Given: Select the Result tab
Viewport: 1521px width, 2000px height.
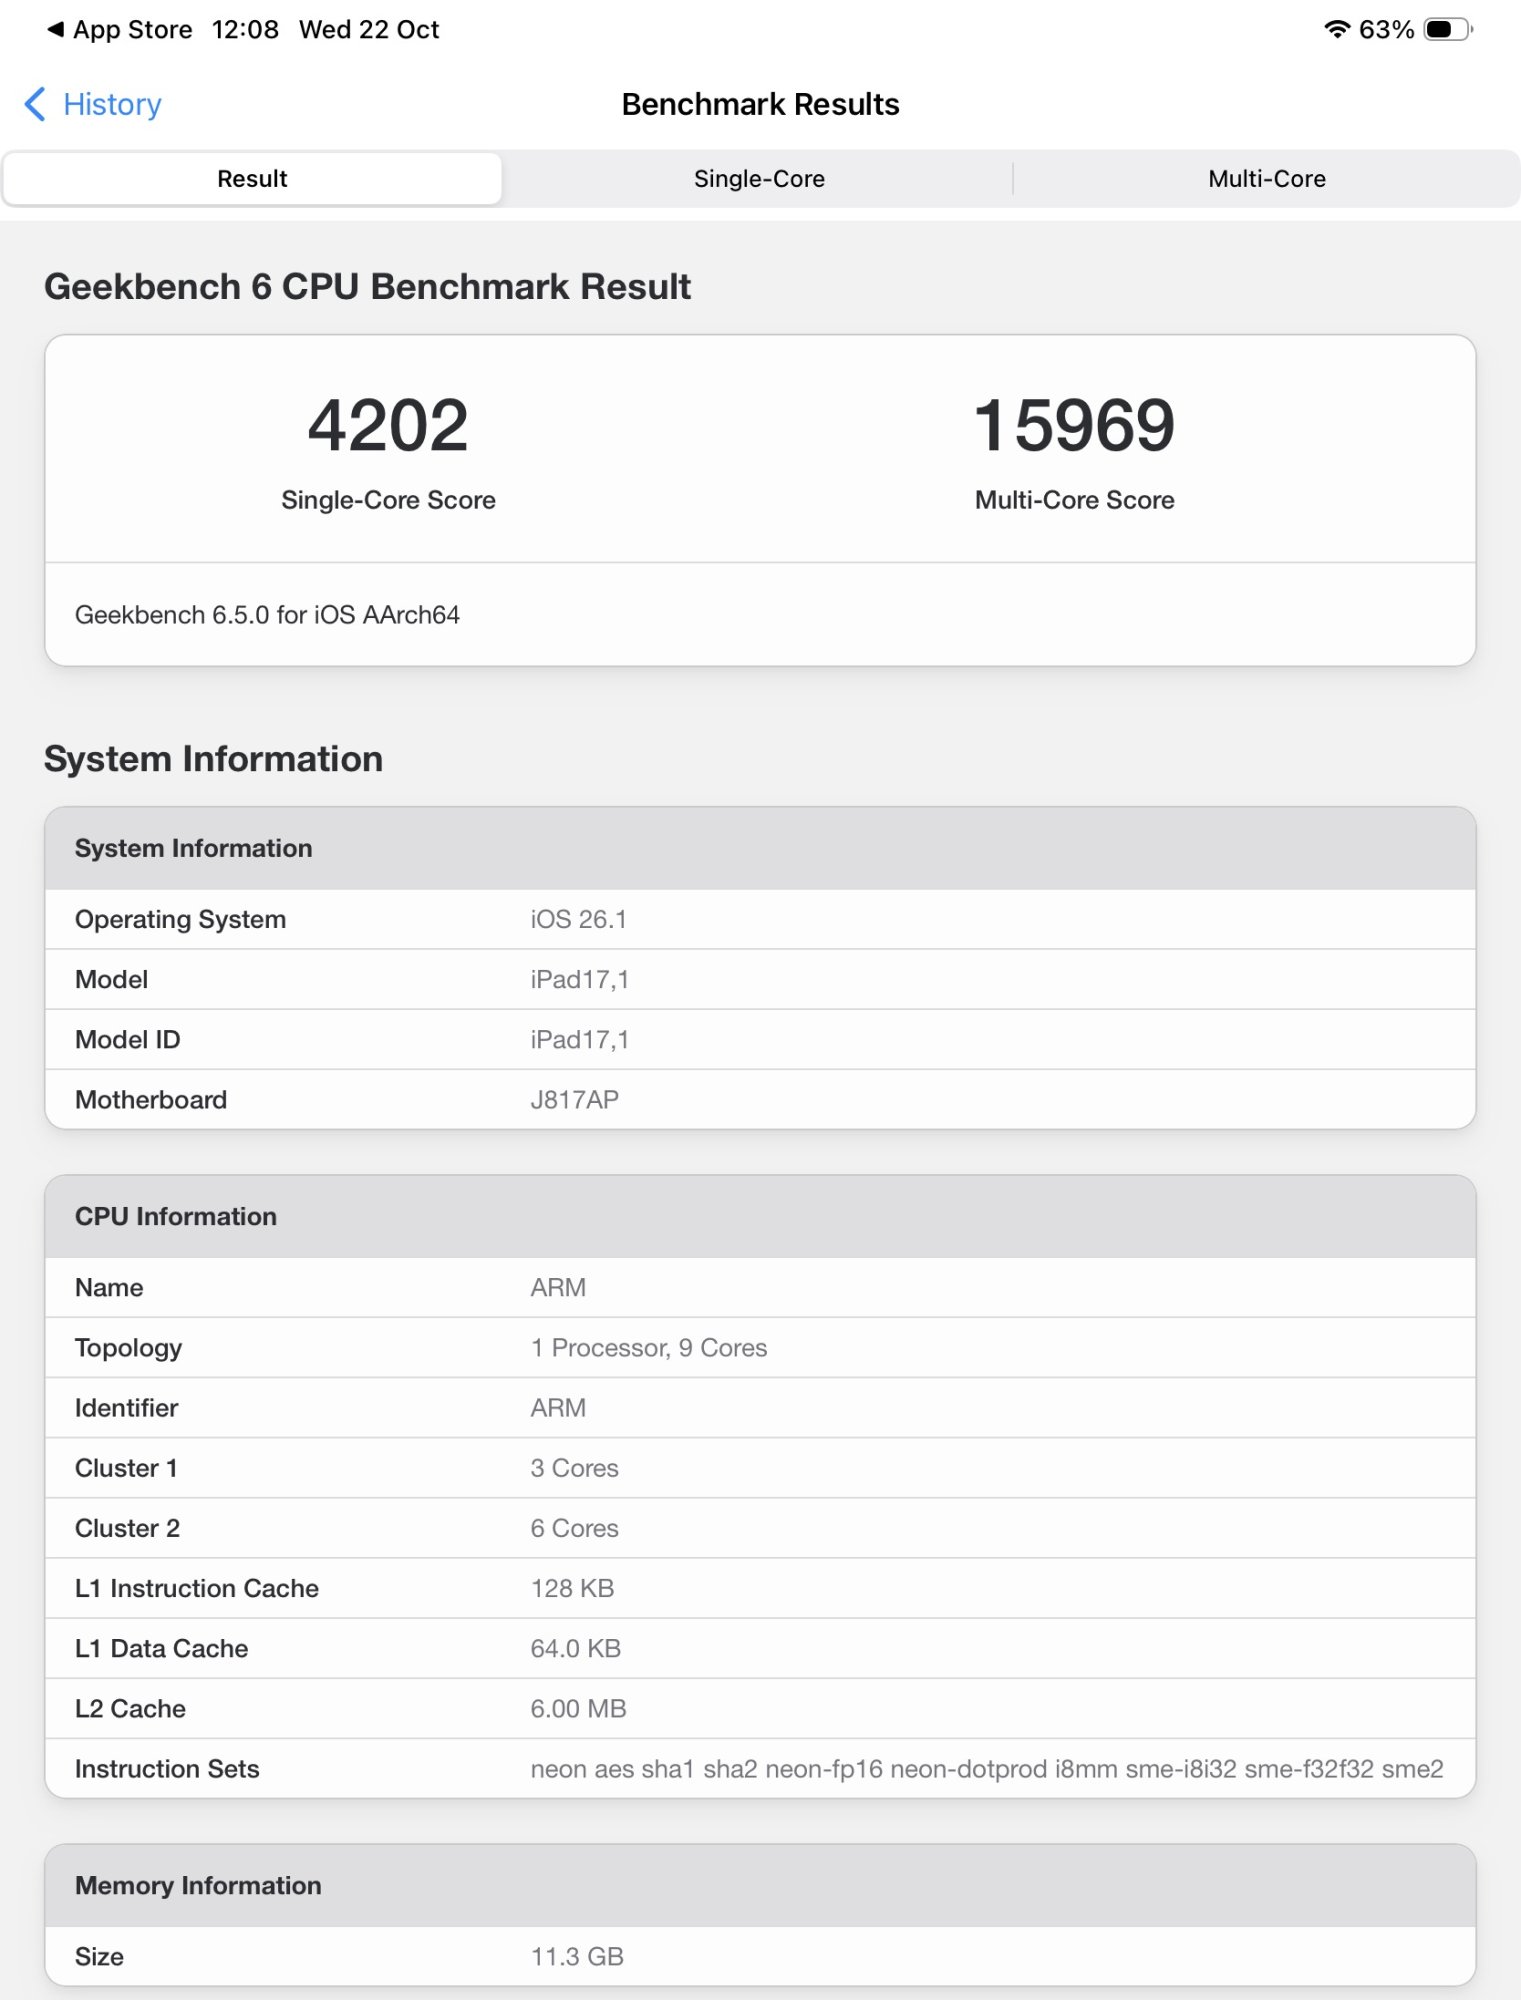Looking at the screenshot, I should pyautogui.click(x=252, y=179).
